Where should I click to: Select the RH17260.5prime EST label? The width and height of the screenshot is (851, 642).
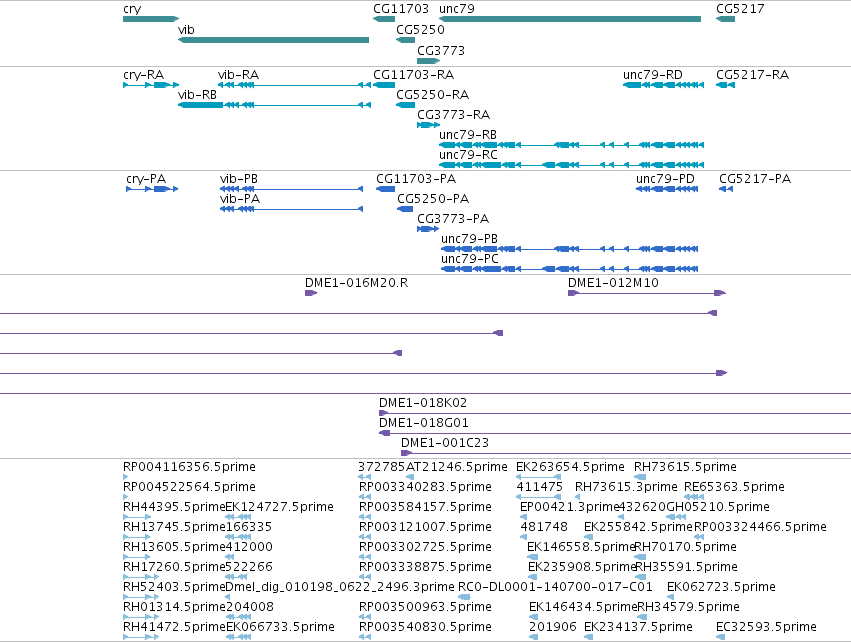(x=174, y=567)
